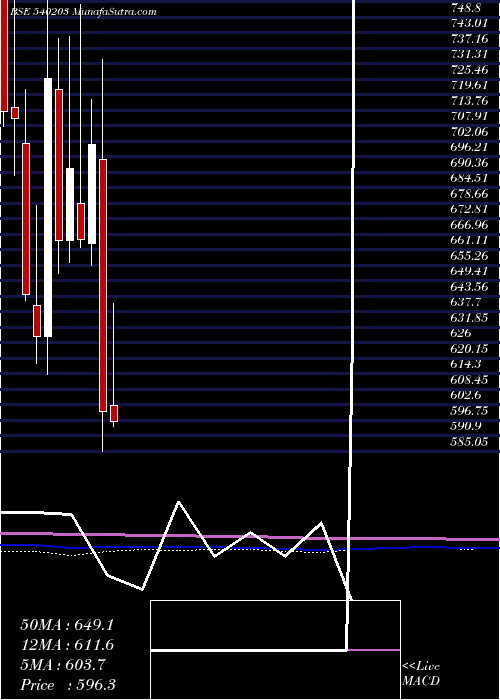Click the tall white candle body spanning 631 to 725
The image size is (500, 700).
click(x=48, y=208)
